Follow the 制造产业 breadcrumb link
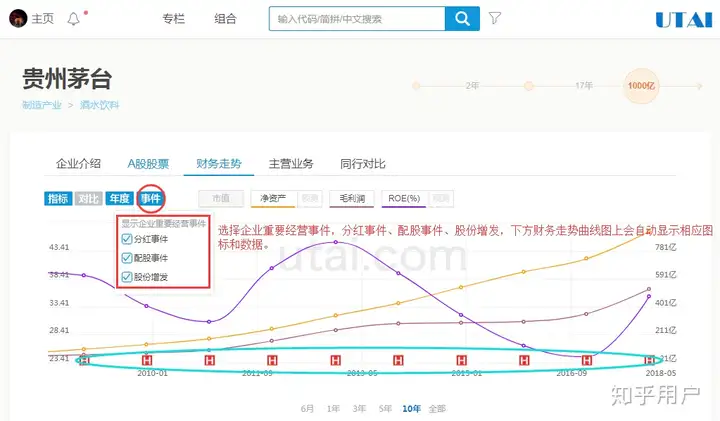Viewport: 720px width, 421px height. (x=42, y=105)
